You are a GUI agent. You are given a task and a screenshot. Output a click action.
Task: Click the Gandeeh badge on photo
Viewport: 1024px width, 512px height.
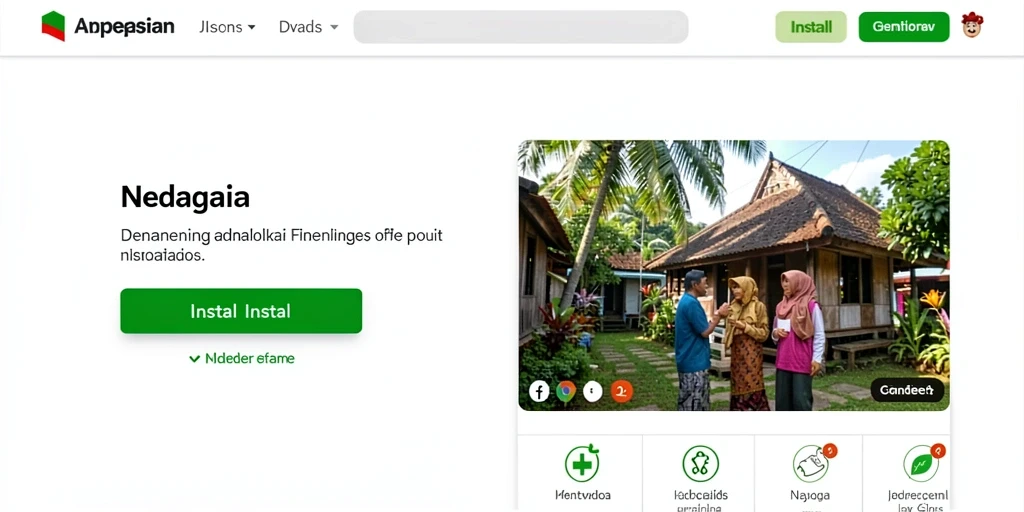click(x=906, y=391)
